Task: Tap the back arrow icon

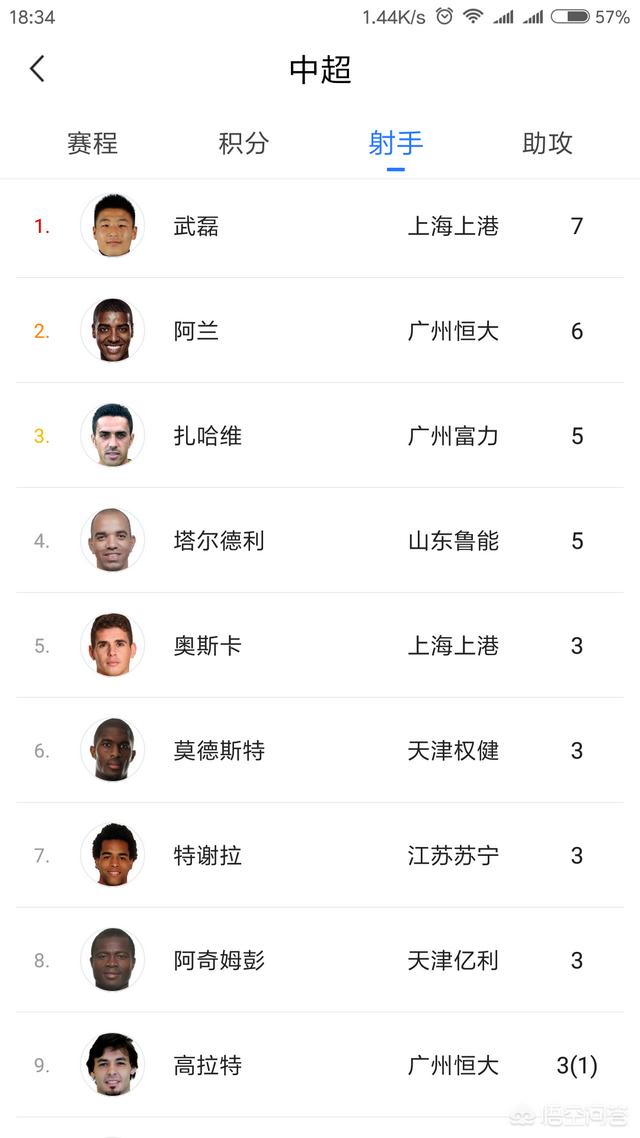Action: [x=38, y=69]
